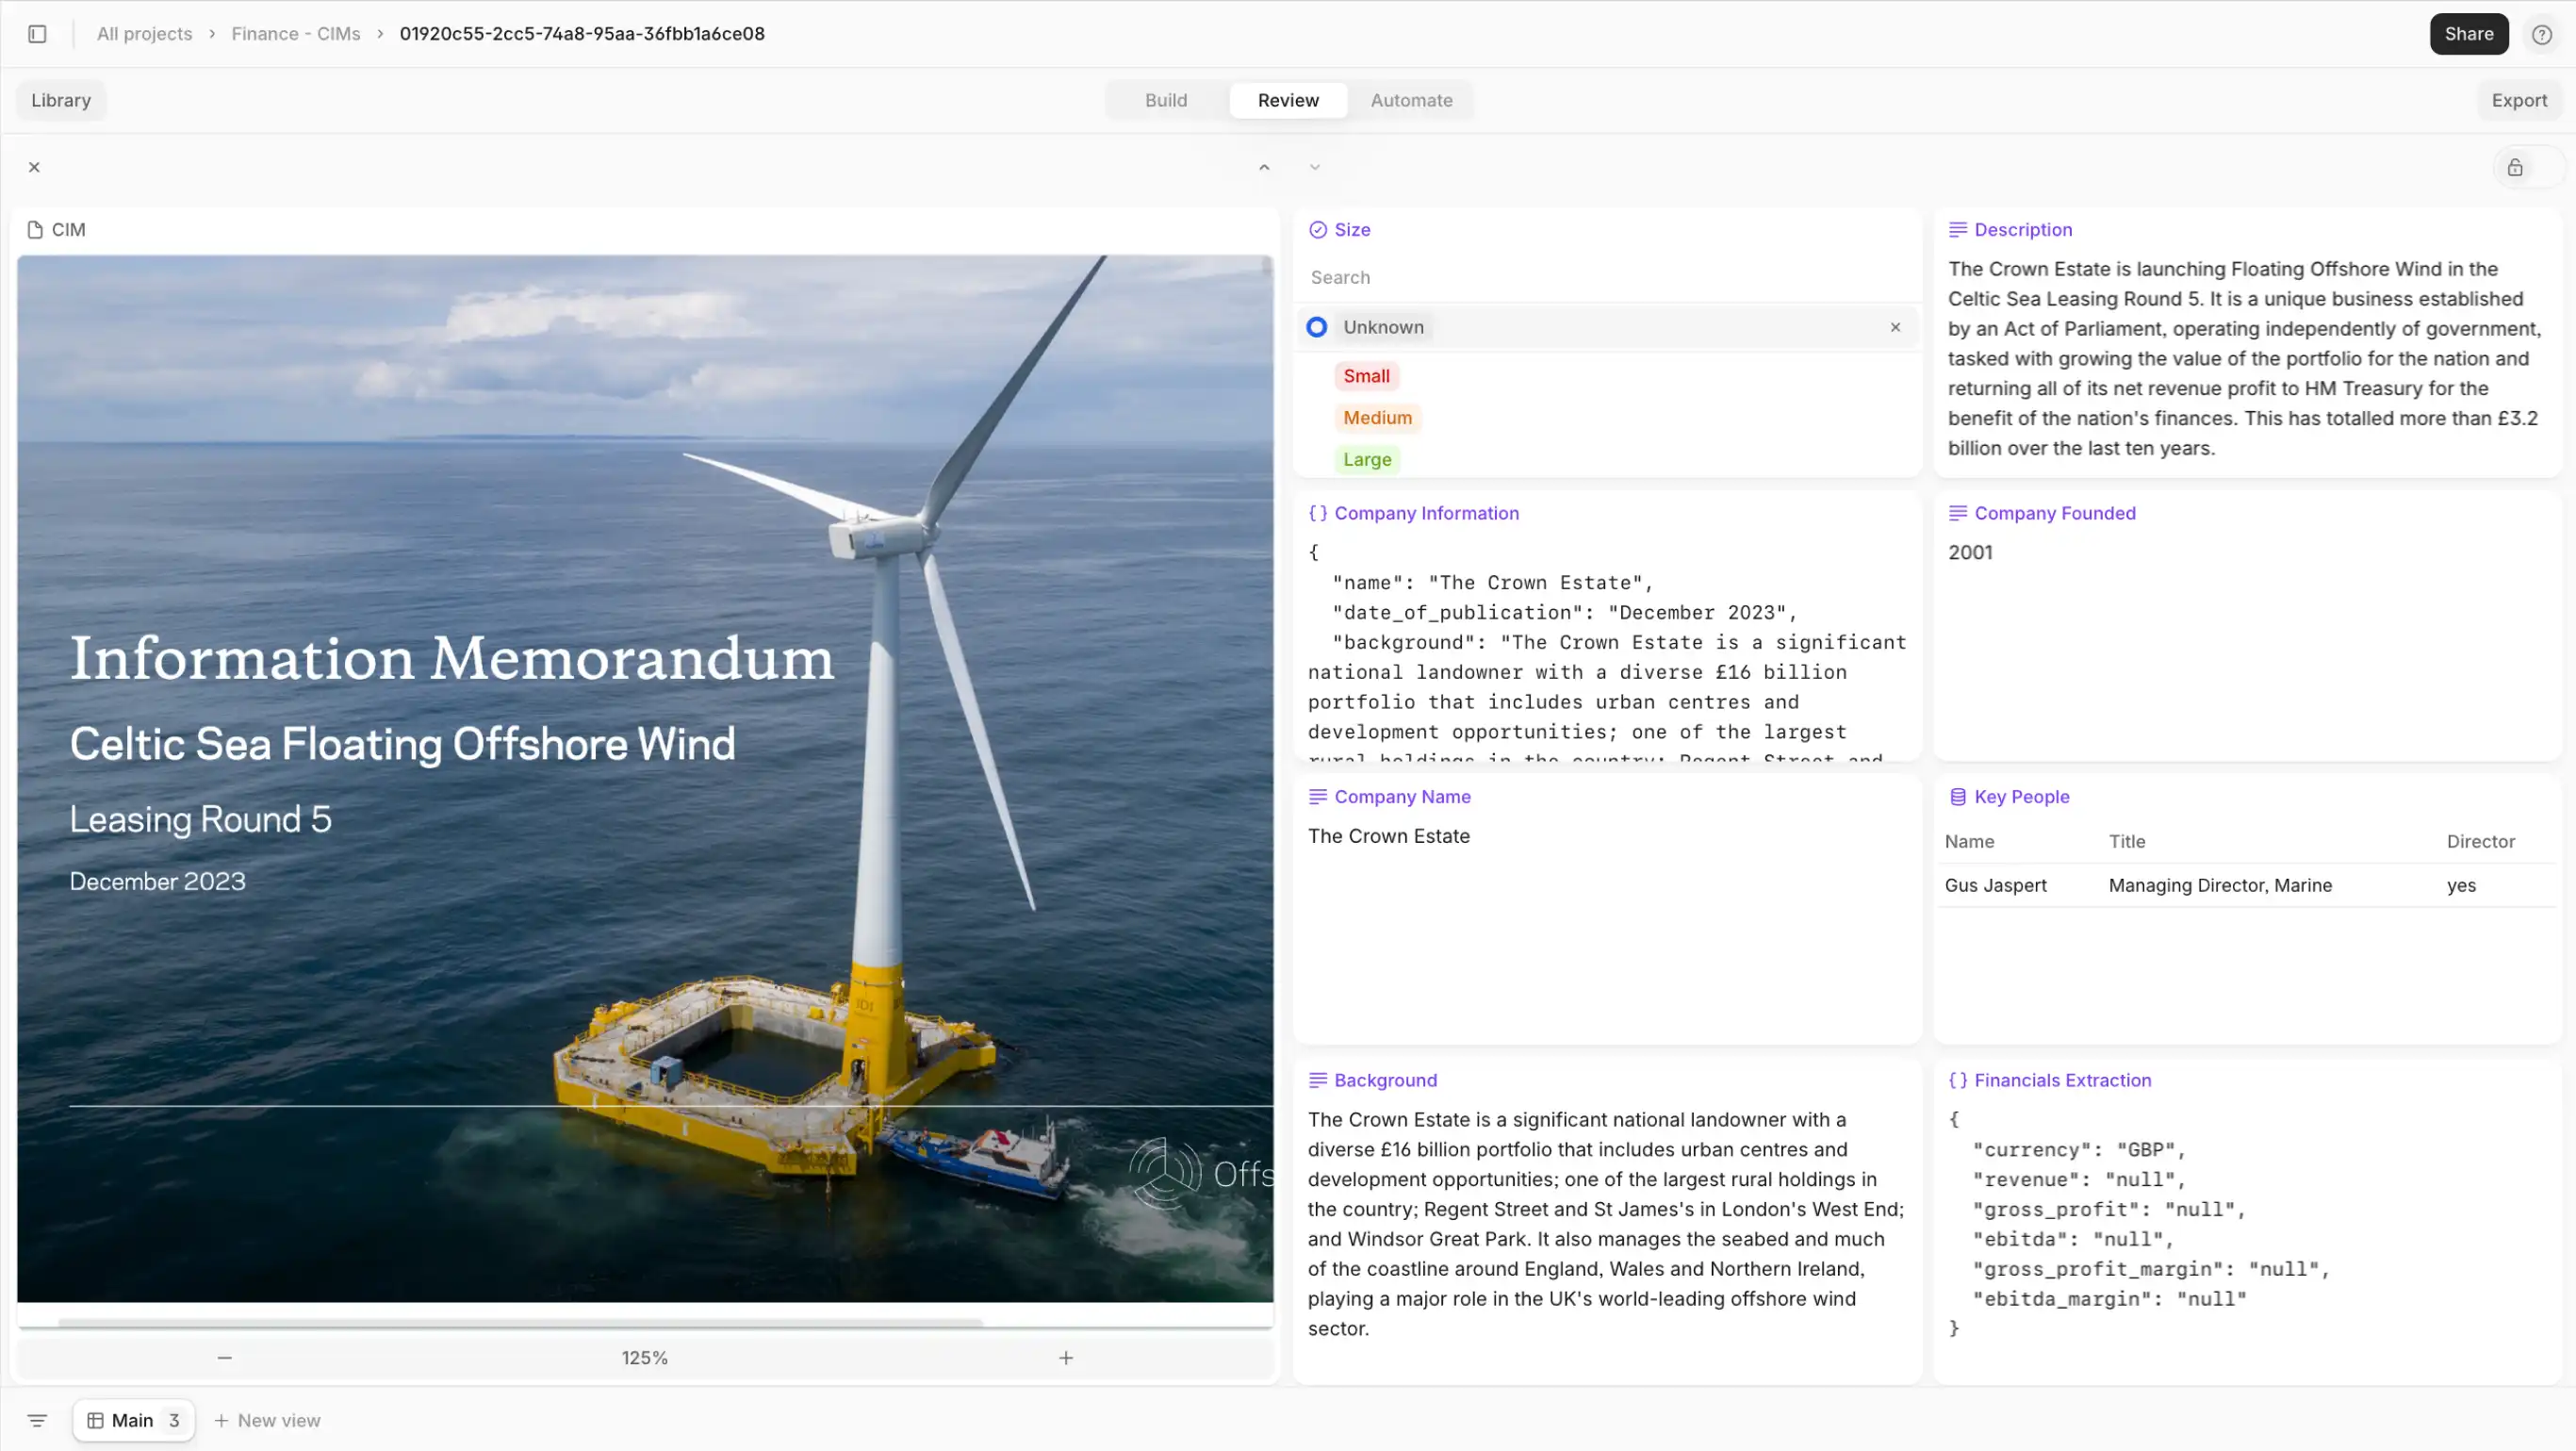The height and width of the screenshot is (1451, 2576).
Task: Add a New view
Action: (x=267, y=1421)
